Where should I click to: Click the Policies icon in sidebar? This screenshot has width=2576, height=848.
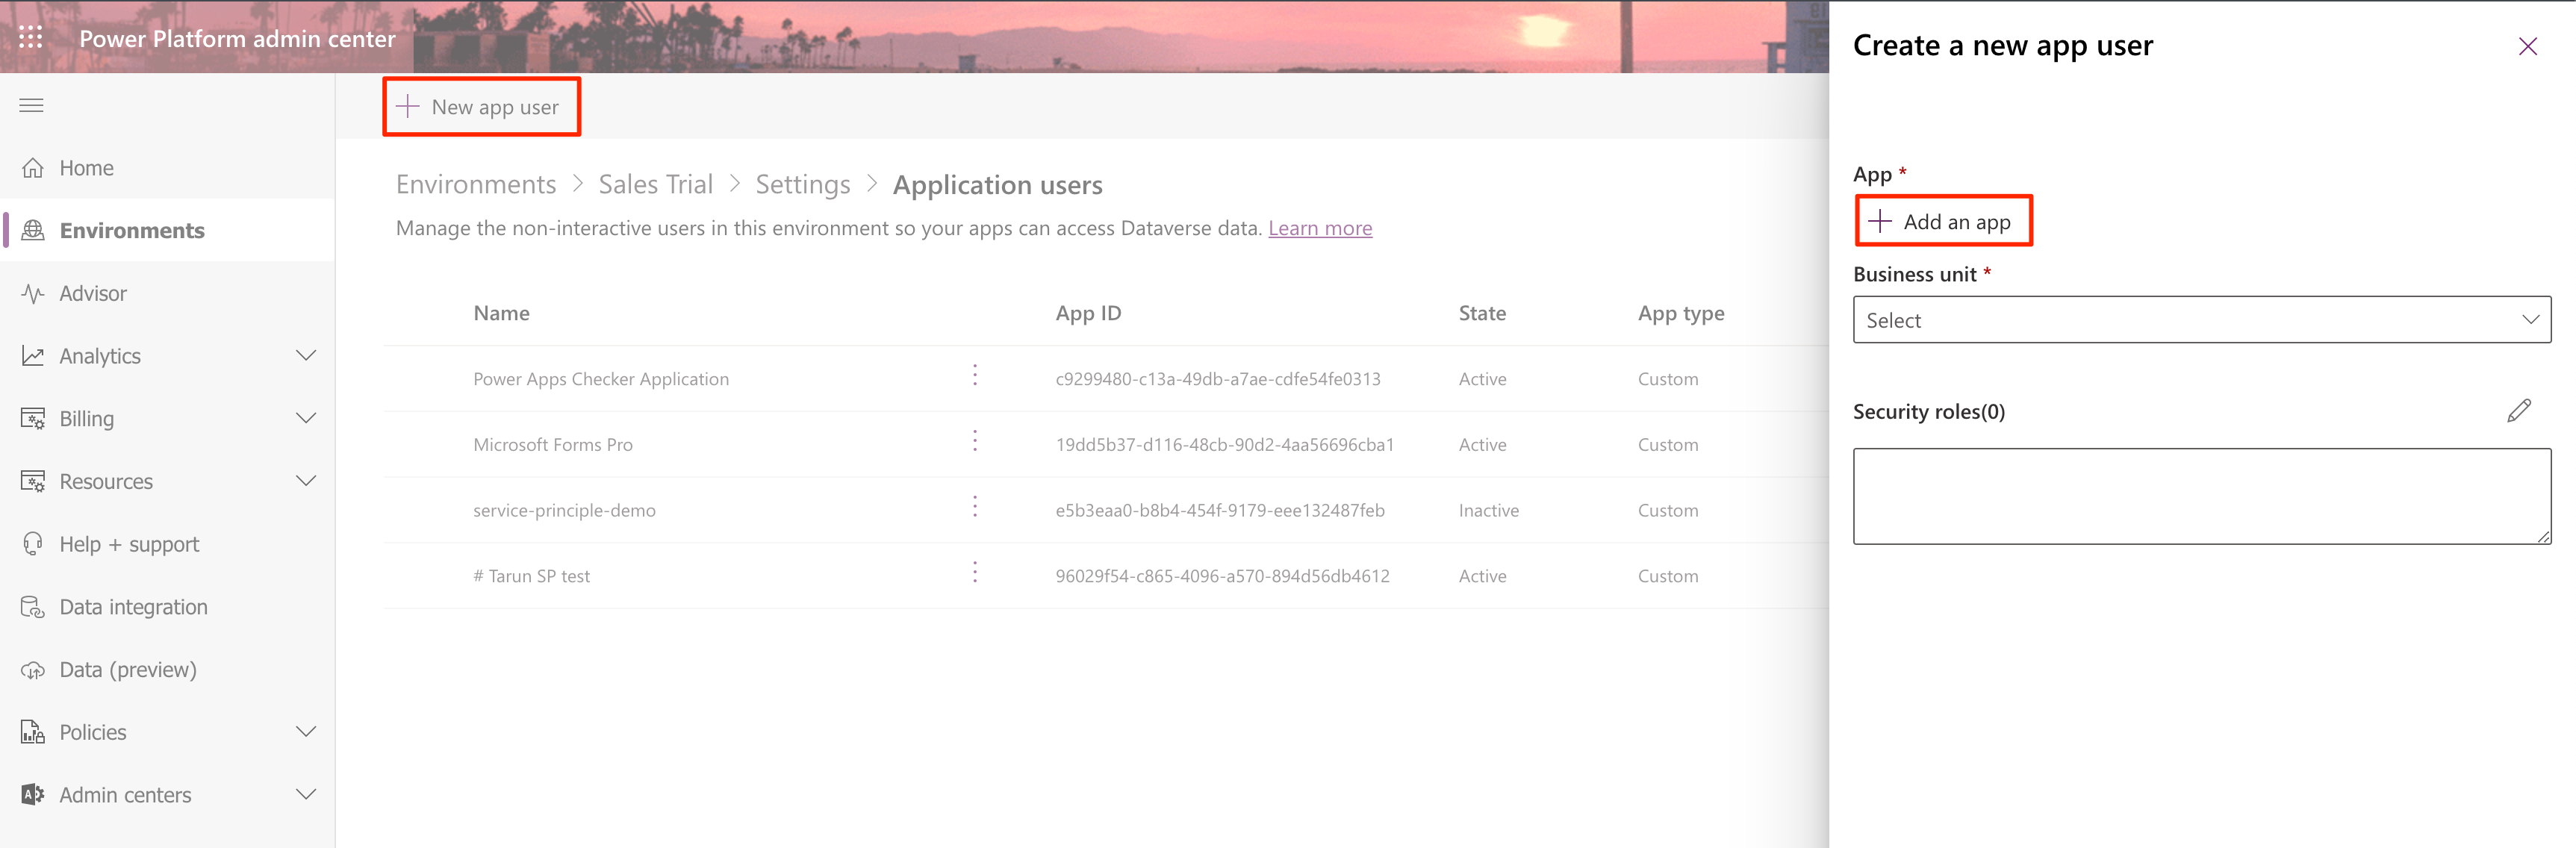coord(33,732)
